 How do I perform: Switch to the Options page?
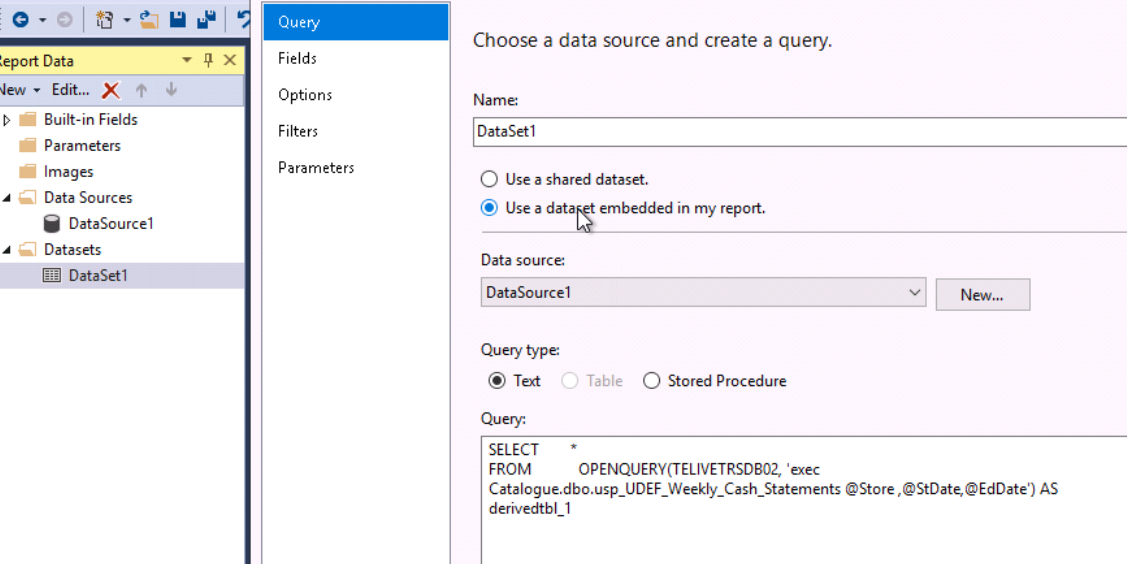(x=356, y=95)
